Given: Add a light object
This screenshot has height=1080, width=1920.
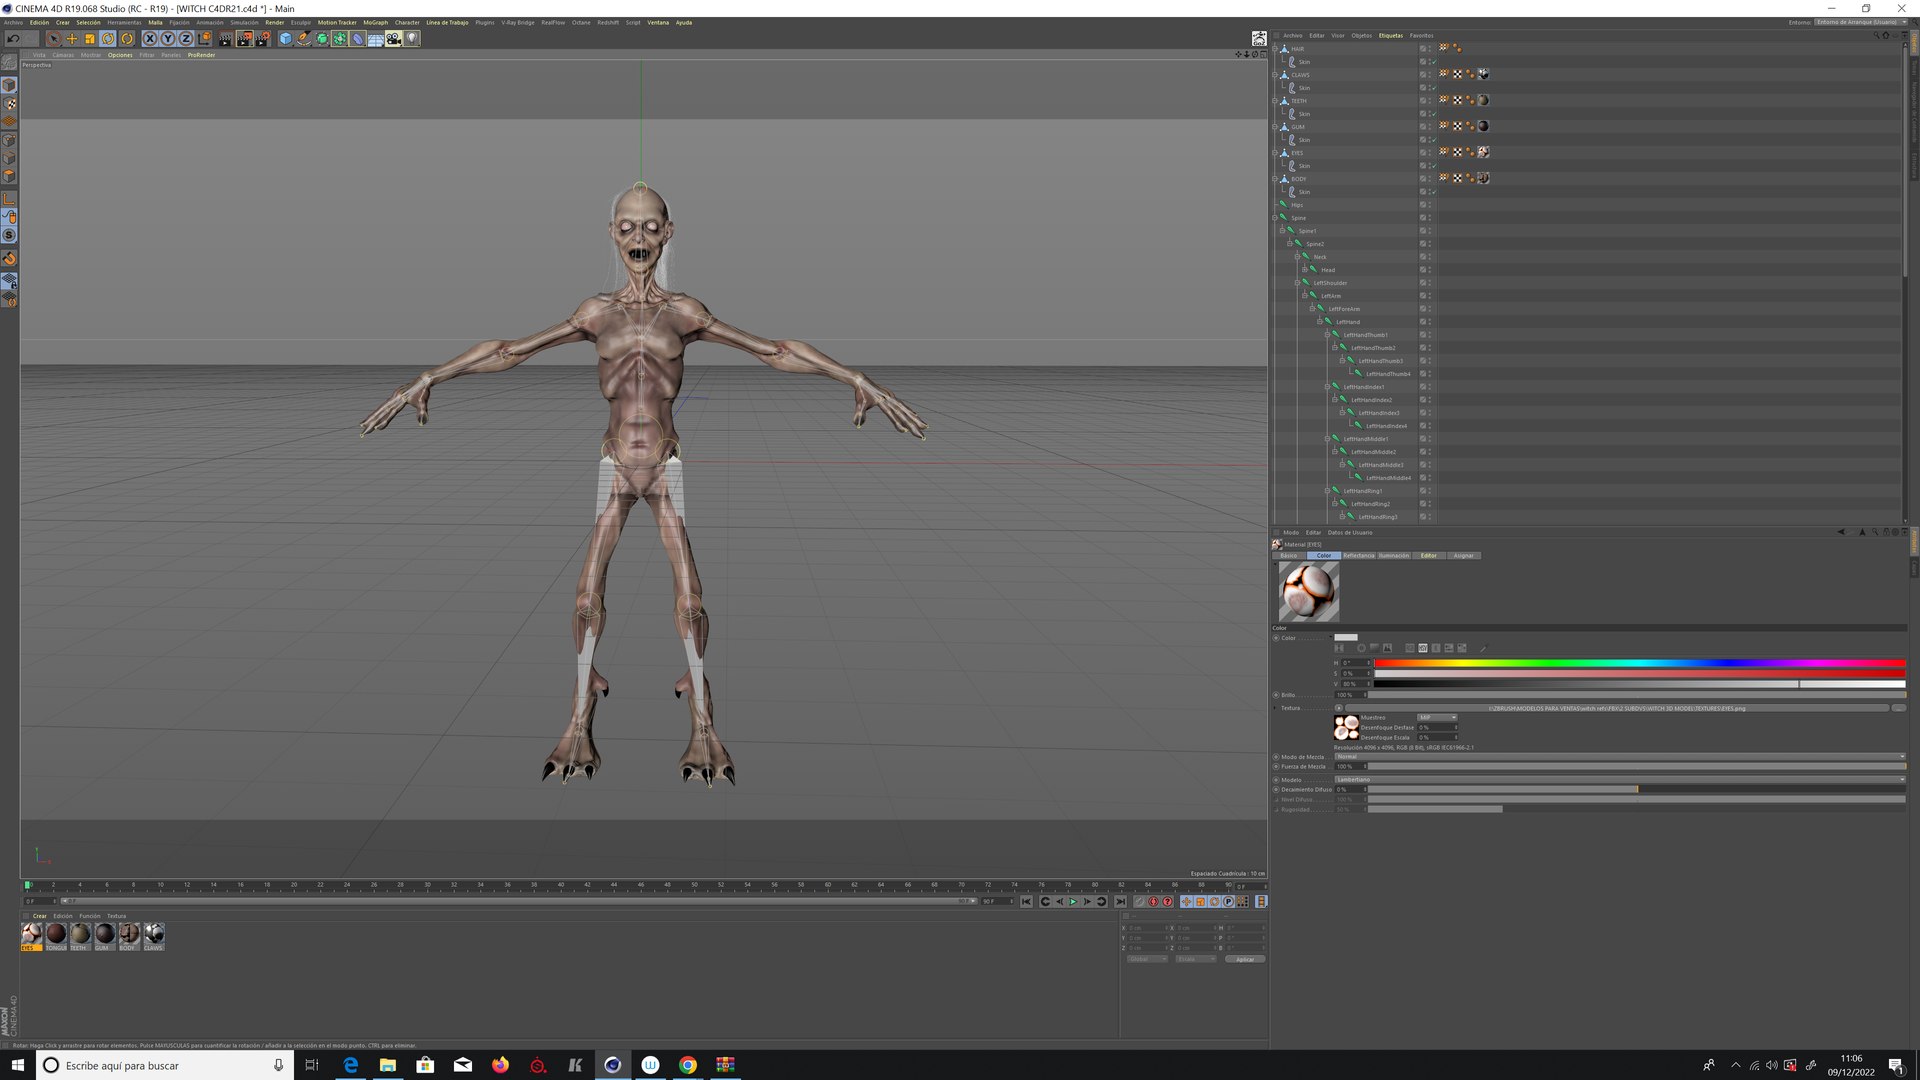Looking at the screenshot, I should coord(412,39).
